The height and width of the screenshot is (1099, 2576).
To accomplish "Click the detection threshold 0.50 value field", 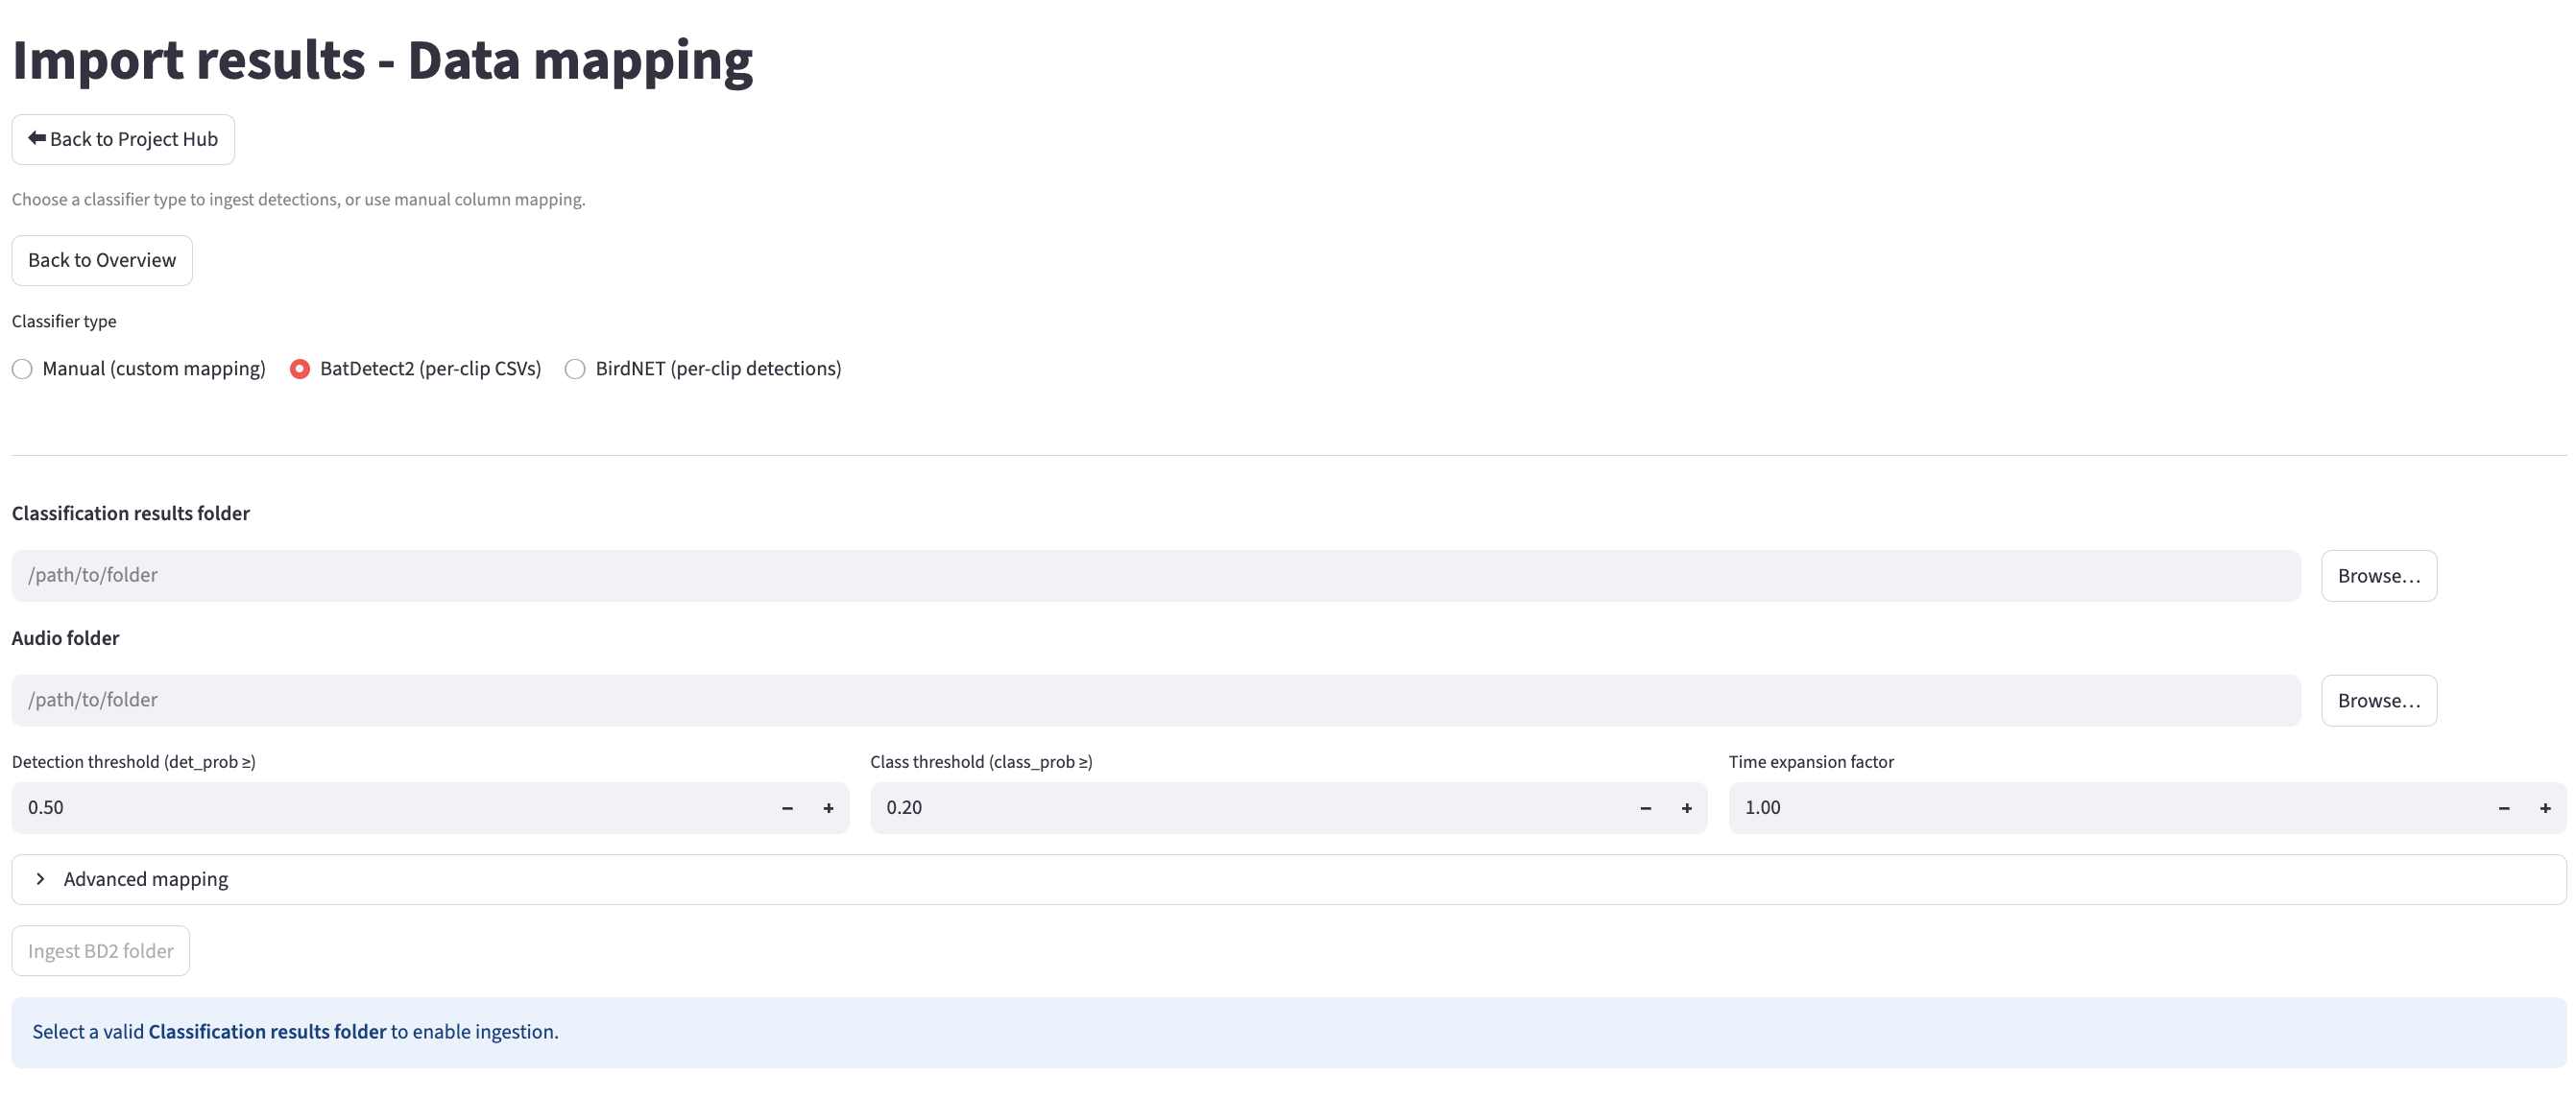I will [390, 808].
